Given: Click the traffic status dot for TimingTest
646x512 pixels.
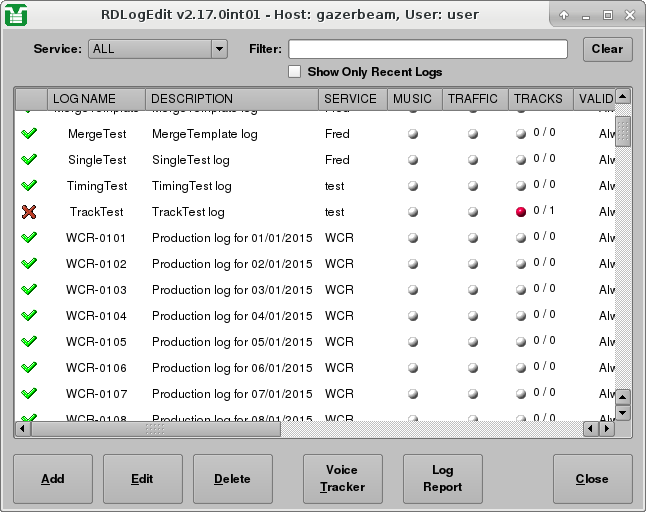Looking at the screenshot, I should pos(473,186).
